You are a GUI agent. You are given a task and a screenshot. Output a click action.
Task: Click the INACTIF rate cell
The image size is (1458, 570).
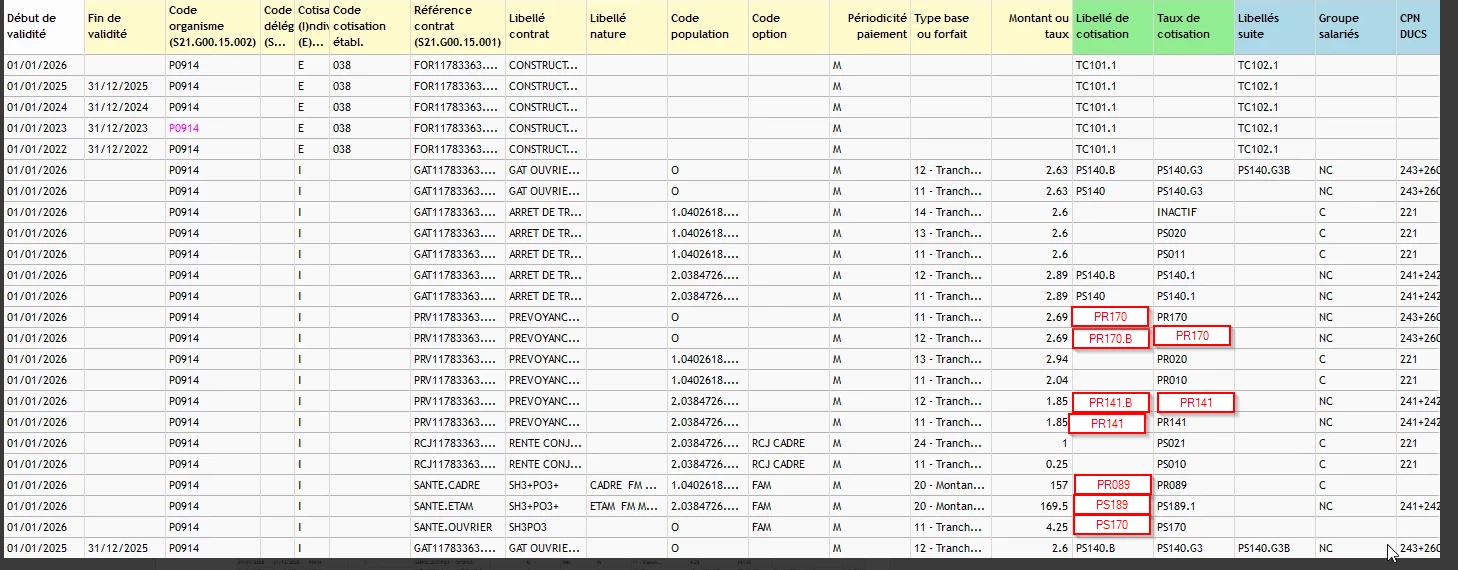click(1193, 212)
